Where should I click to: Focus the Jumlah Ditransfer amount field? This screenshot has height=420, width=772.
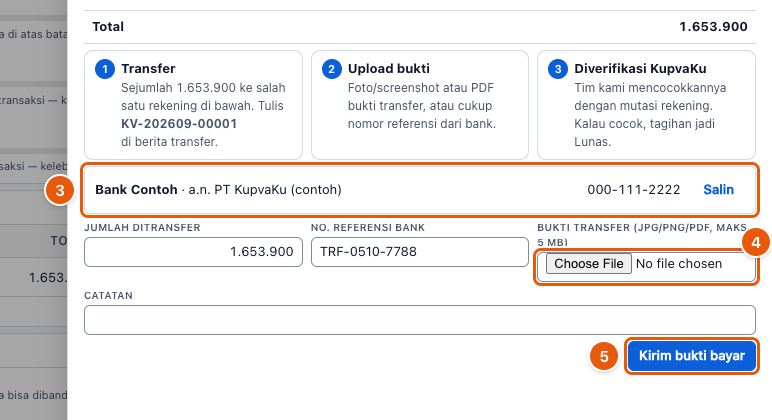tap(193, 252)
